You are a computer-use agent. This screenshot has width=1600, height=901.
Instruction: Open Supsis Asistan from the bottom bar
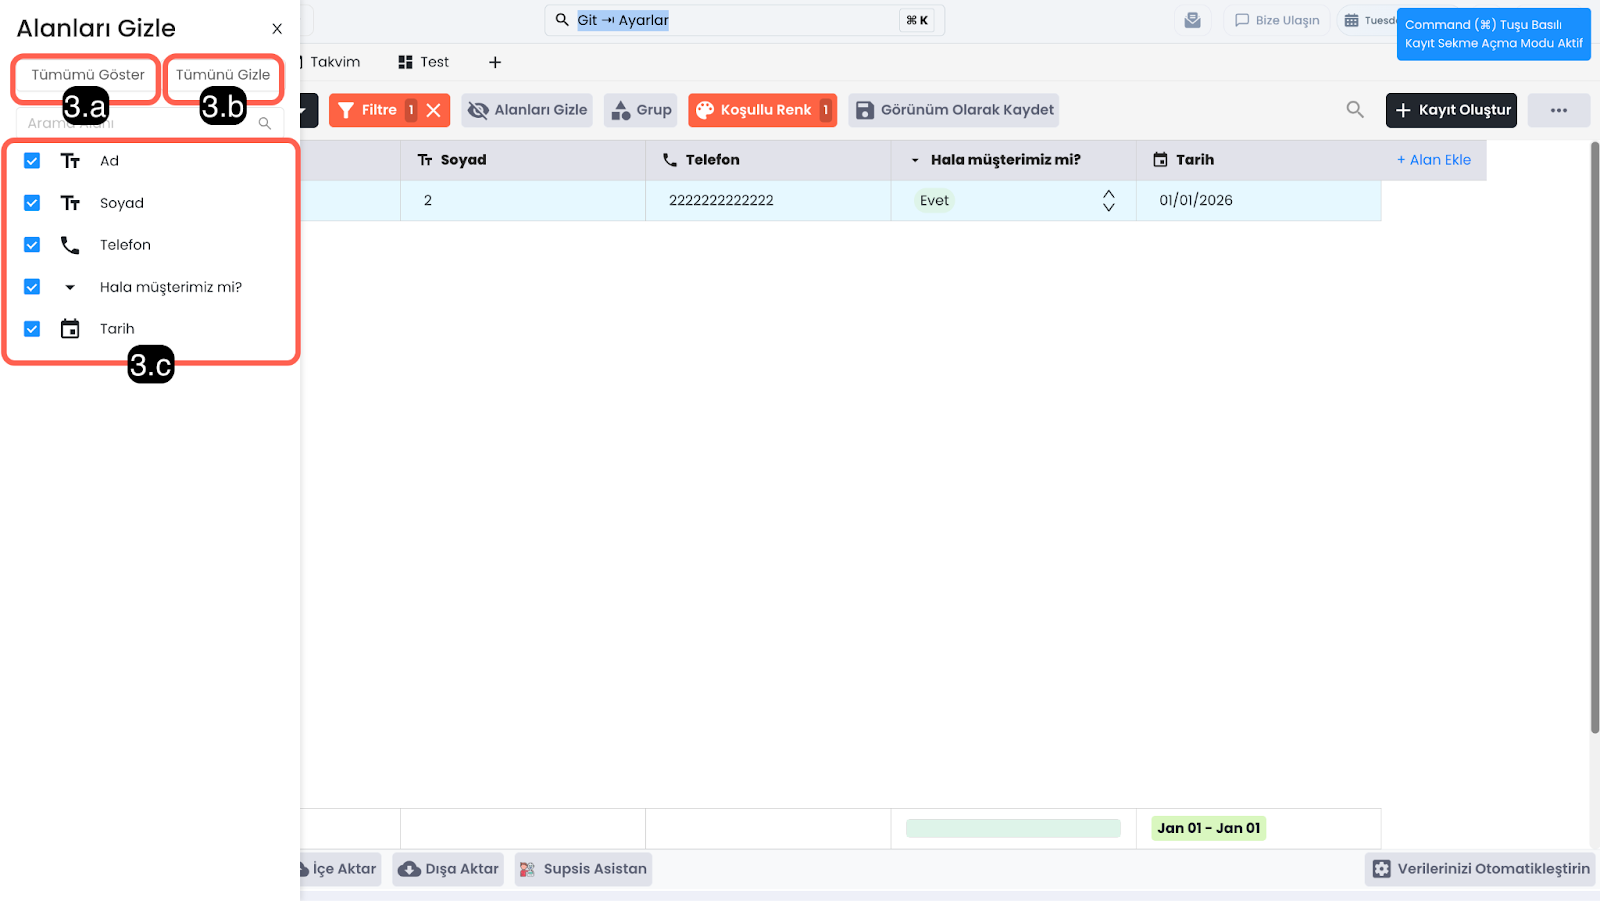pyautogui.click(x=583, y=869)
